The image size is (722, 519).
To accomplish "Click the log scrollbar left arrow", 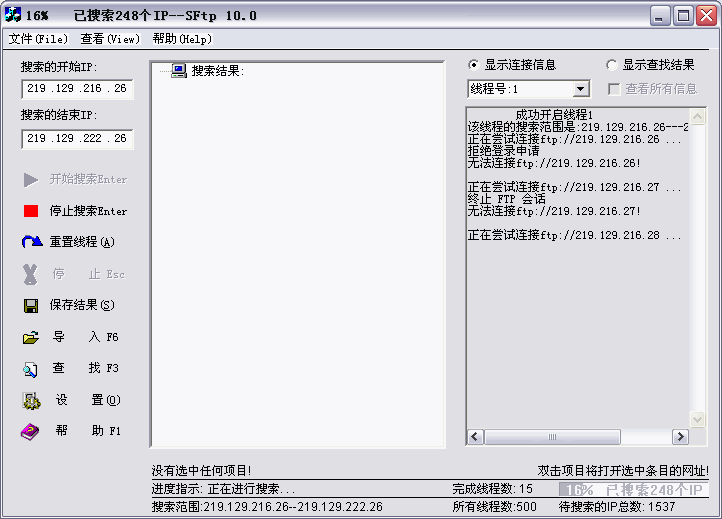I will tap(476, 437).
